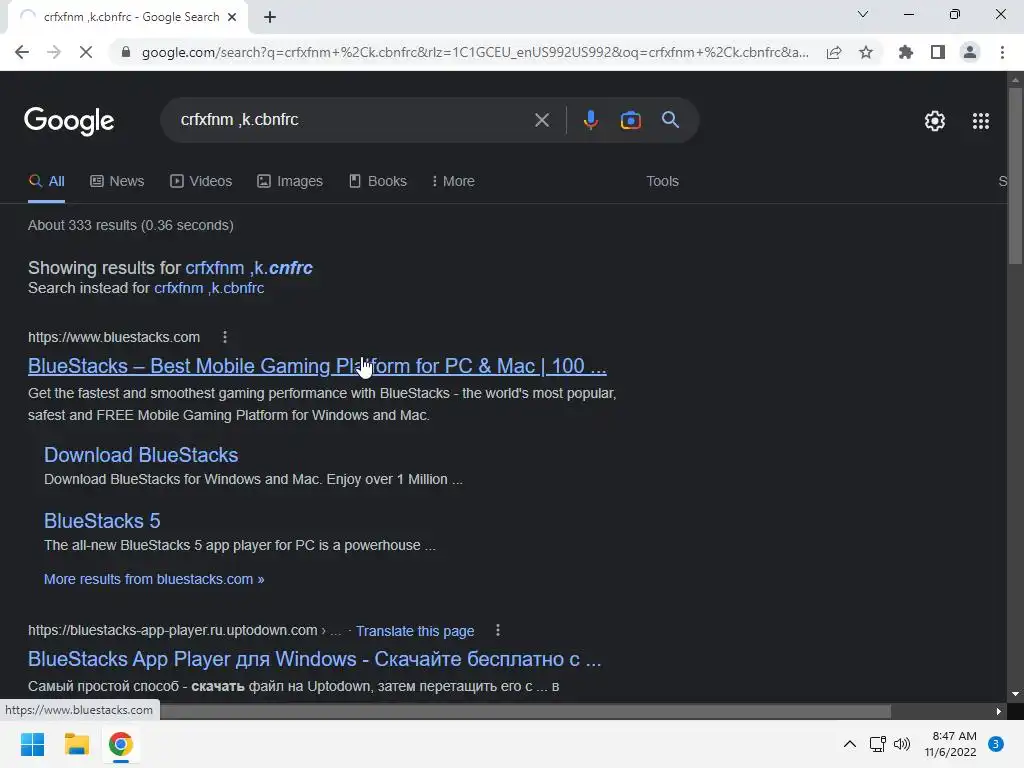Viewport: 1024px width, 768px height.
Task: Share this page from address bar
Action: [x=834, y=52]
